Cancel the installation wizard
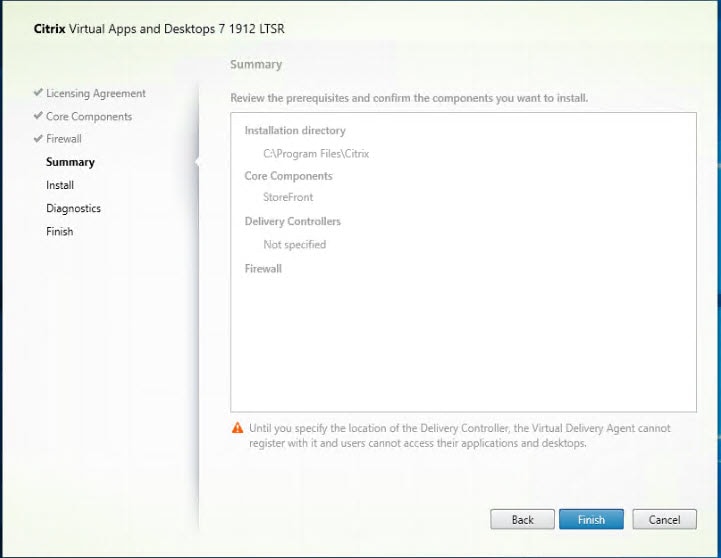 664,519
